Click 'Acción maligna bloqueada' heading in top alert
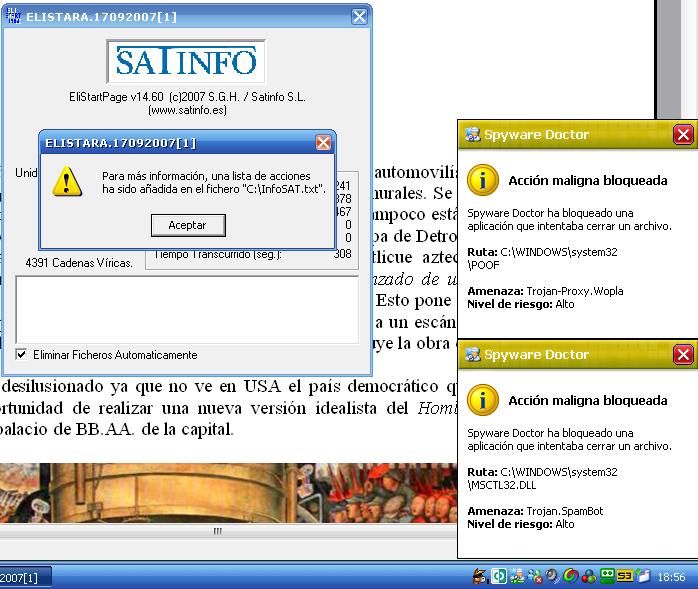 pyautogui.click(x=588, y=180)
